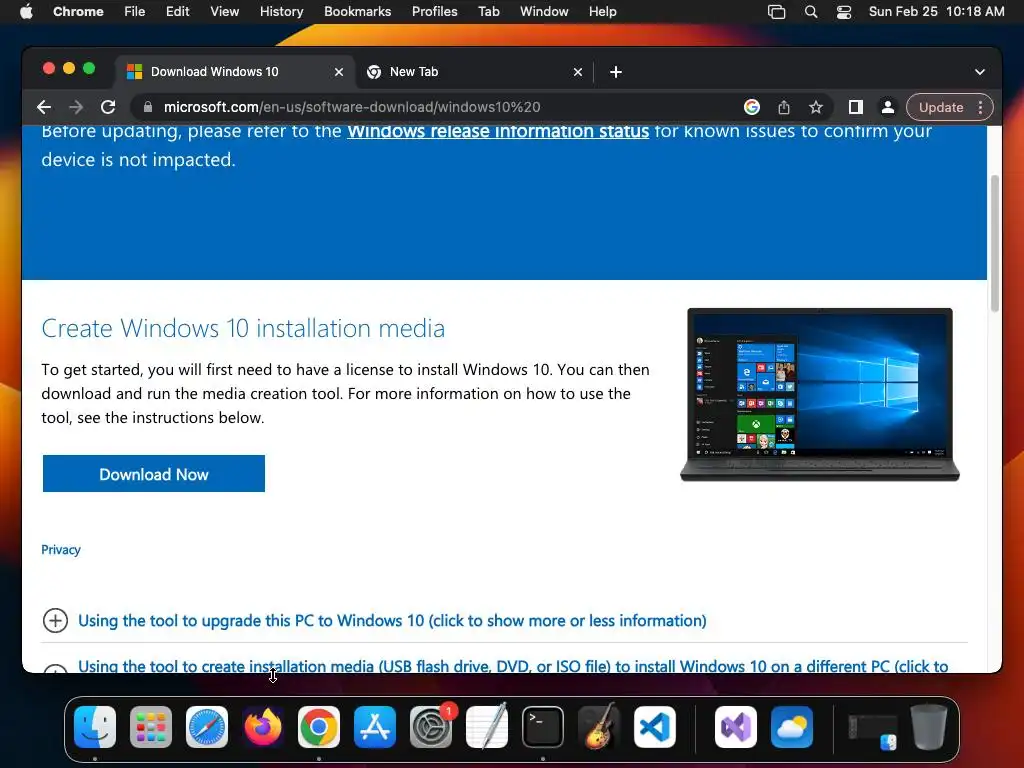1024x768 pixels.
Task: Open Spotlight search in menu bar
Action: pyautogui.click(x=810, y=12)
